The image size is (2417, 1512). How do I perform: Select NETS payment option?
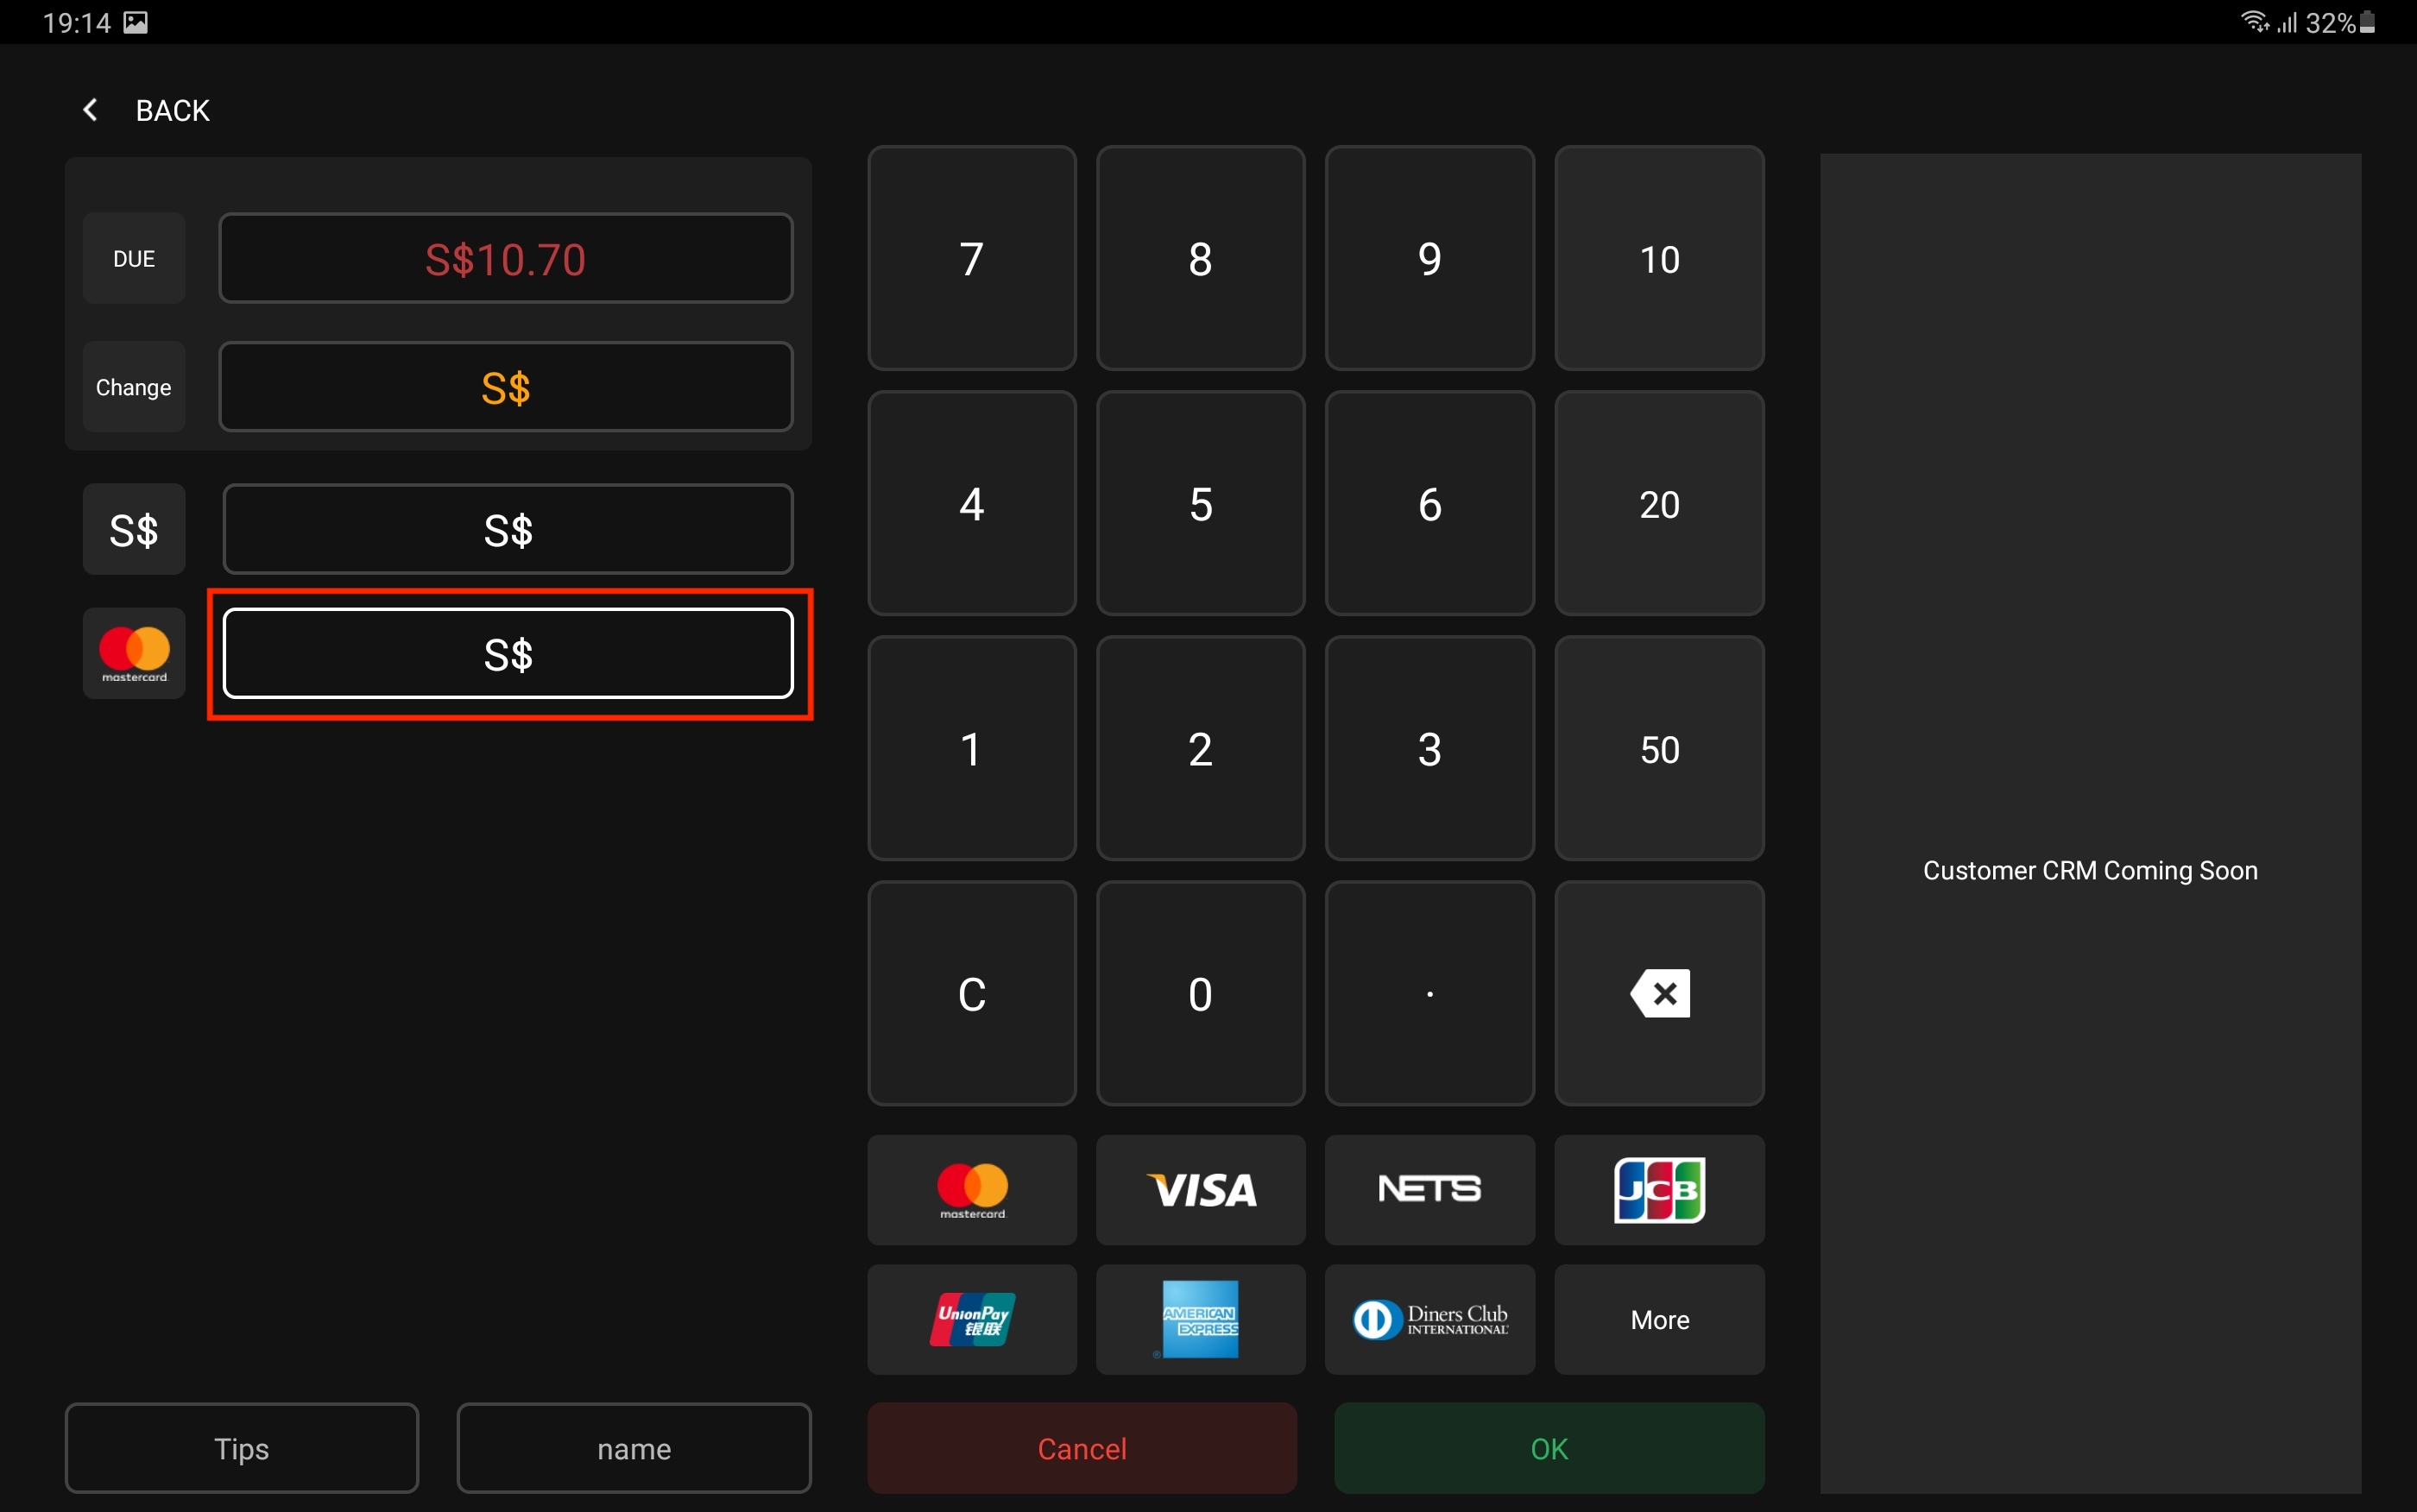pos(1429,1189)
